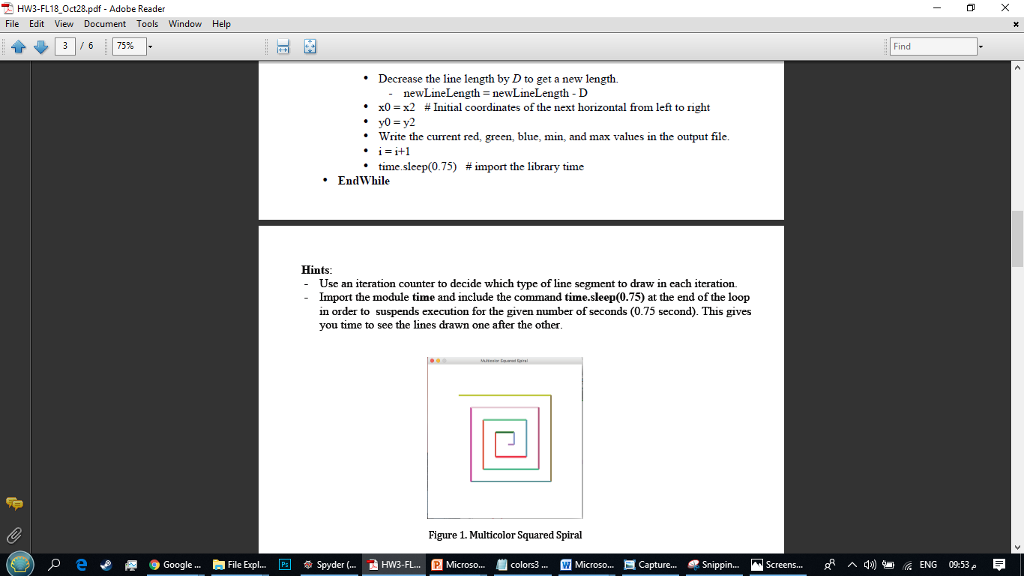Open the ENG language indicator in system tray

927,564
